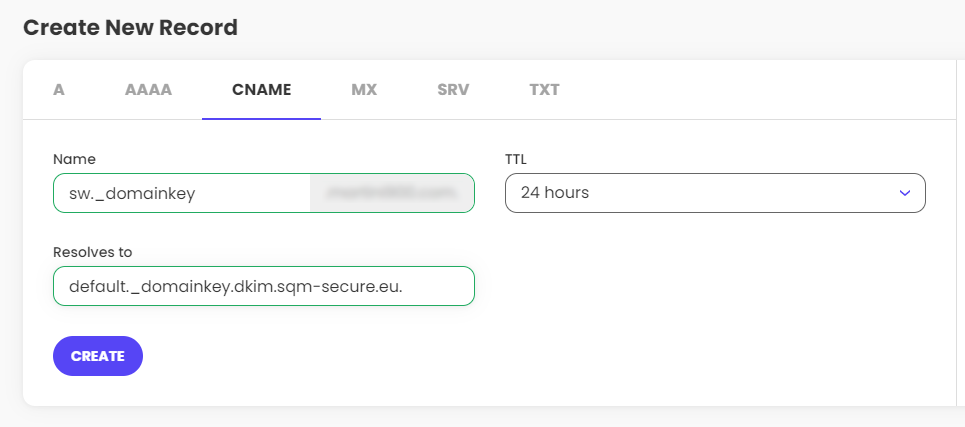This screenshot has width=965, height=427.
Task: Click the Create New Record heading
Action: pyautogui.click(x=130, y=27)
